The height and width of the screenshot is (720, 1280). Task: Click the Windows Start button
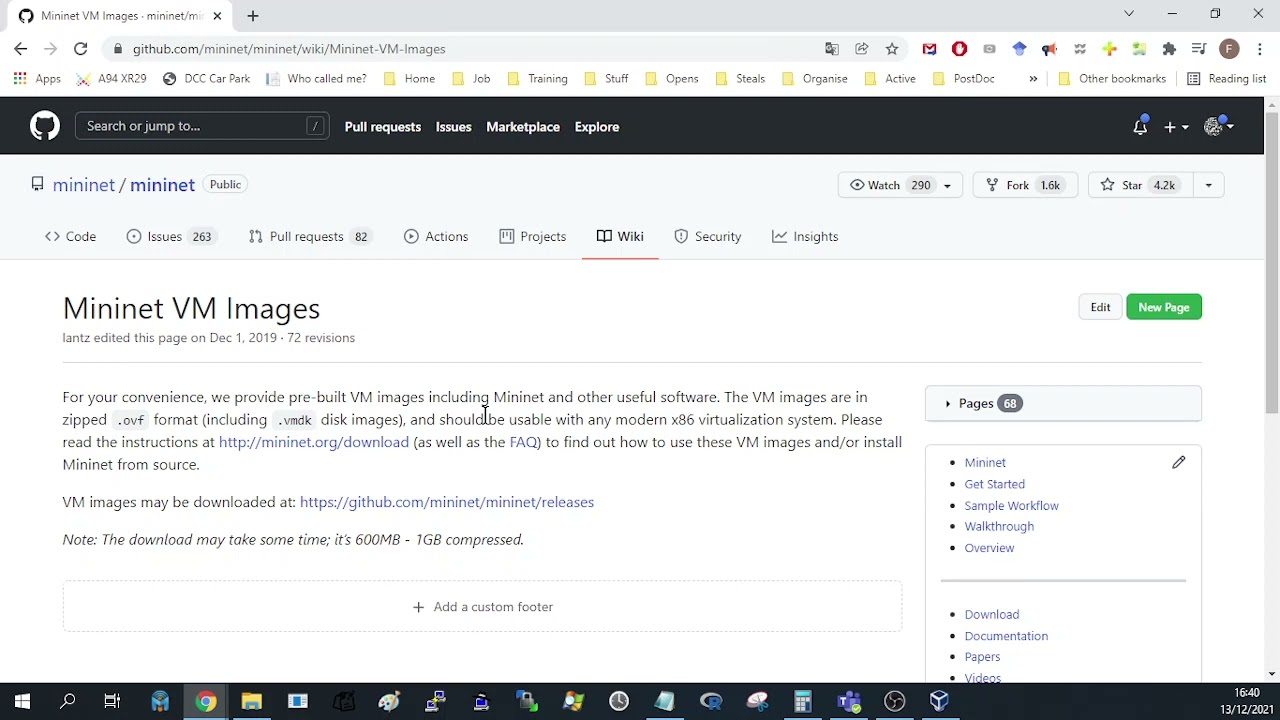point(22,701)
